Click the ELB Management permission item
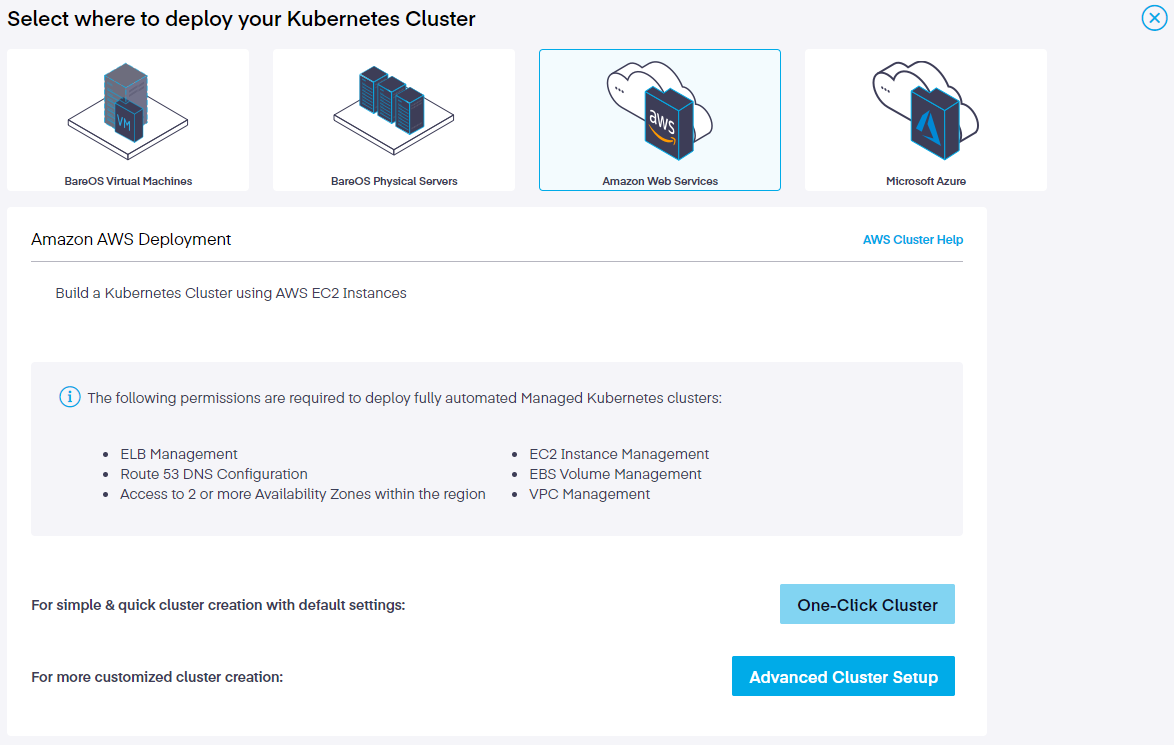 point(179,454)
